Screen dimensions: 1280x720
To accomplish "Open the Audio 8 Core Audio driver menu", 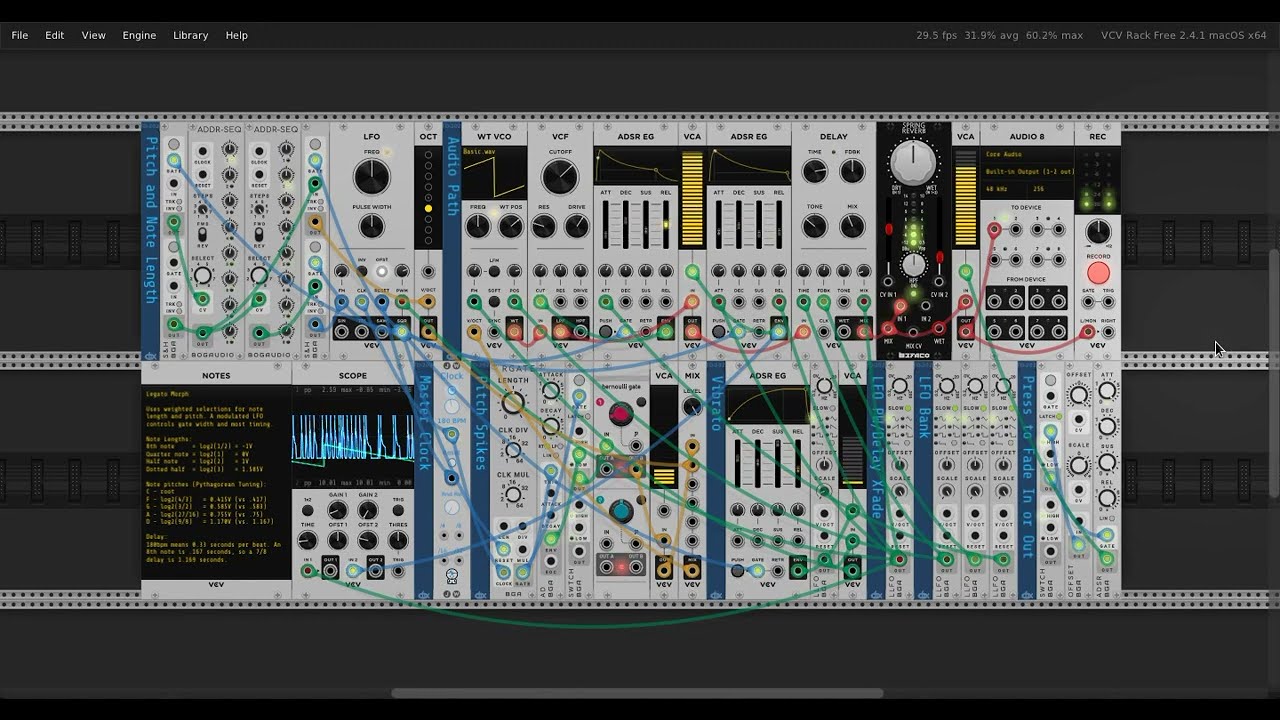I will coord(1027,154).
